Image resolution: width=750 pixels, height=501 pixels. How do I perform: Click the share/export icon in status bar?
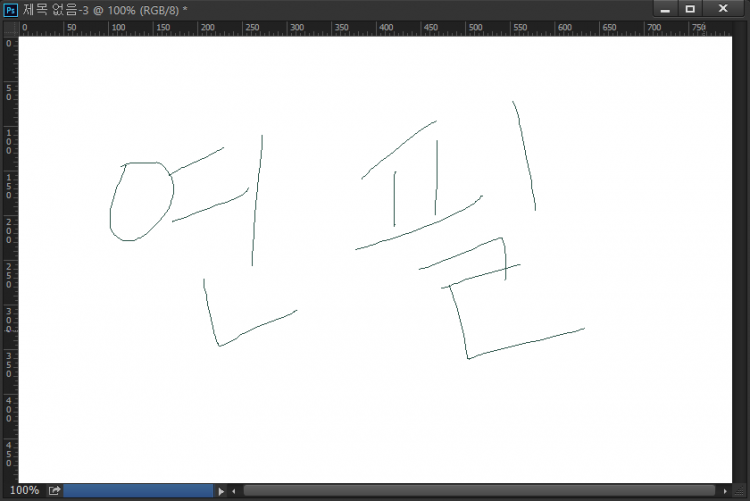tap(54, 491)
